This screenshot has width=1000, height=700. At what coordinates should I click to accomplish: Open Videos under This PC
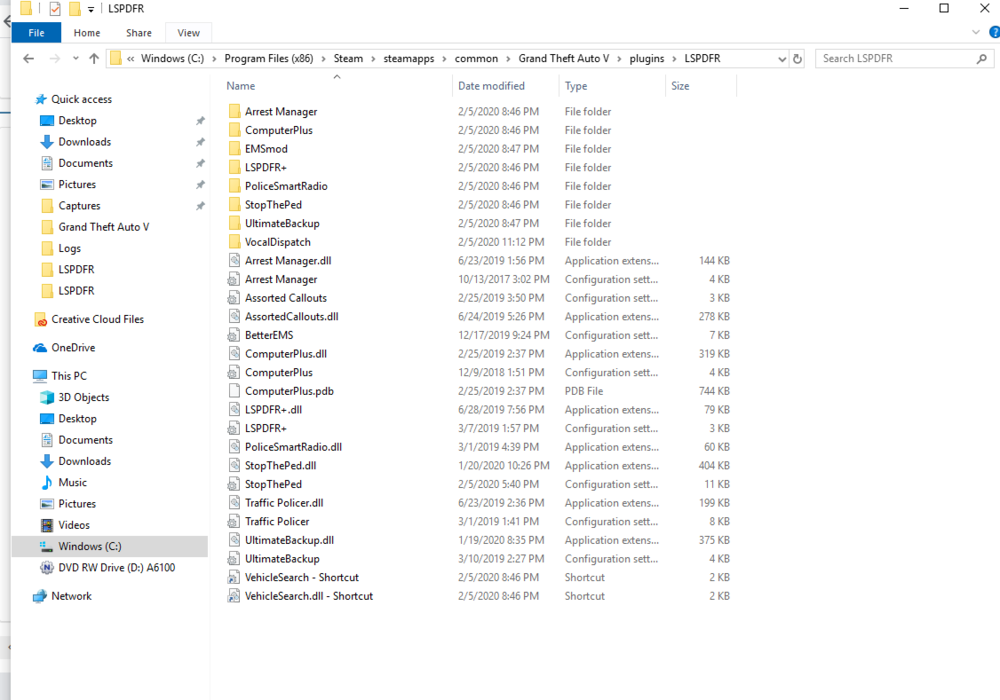pos(74,525)
